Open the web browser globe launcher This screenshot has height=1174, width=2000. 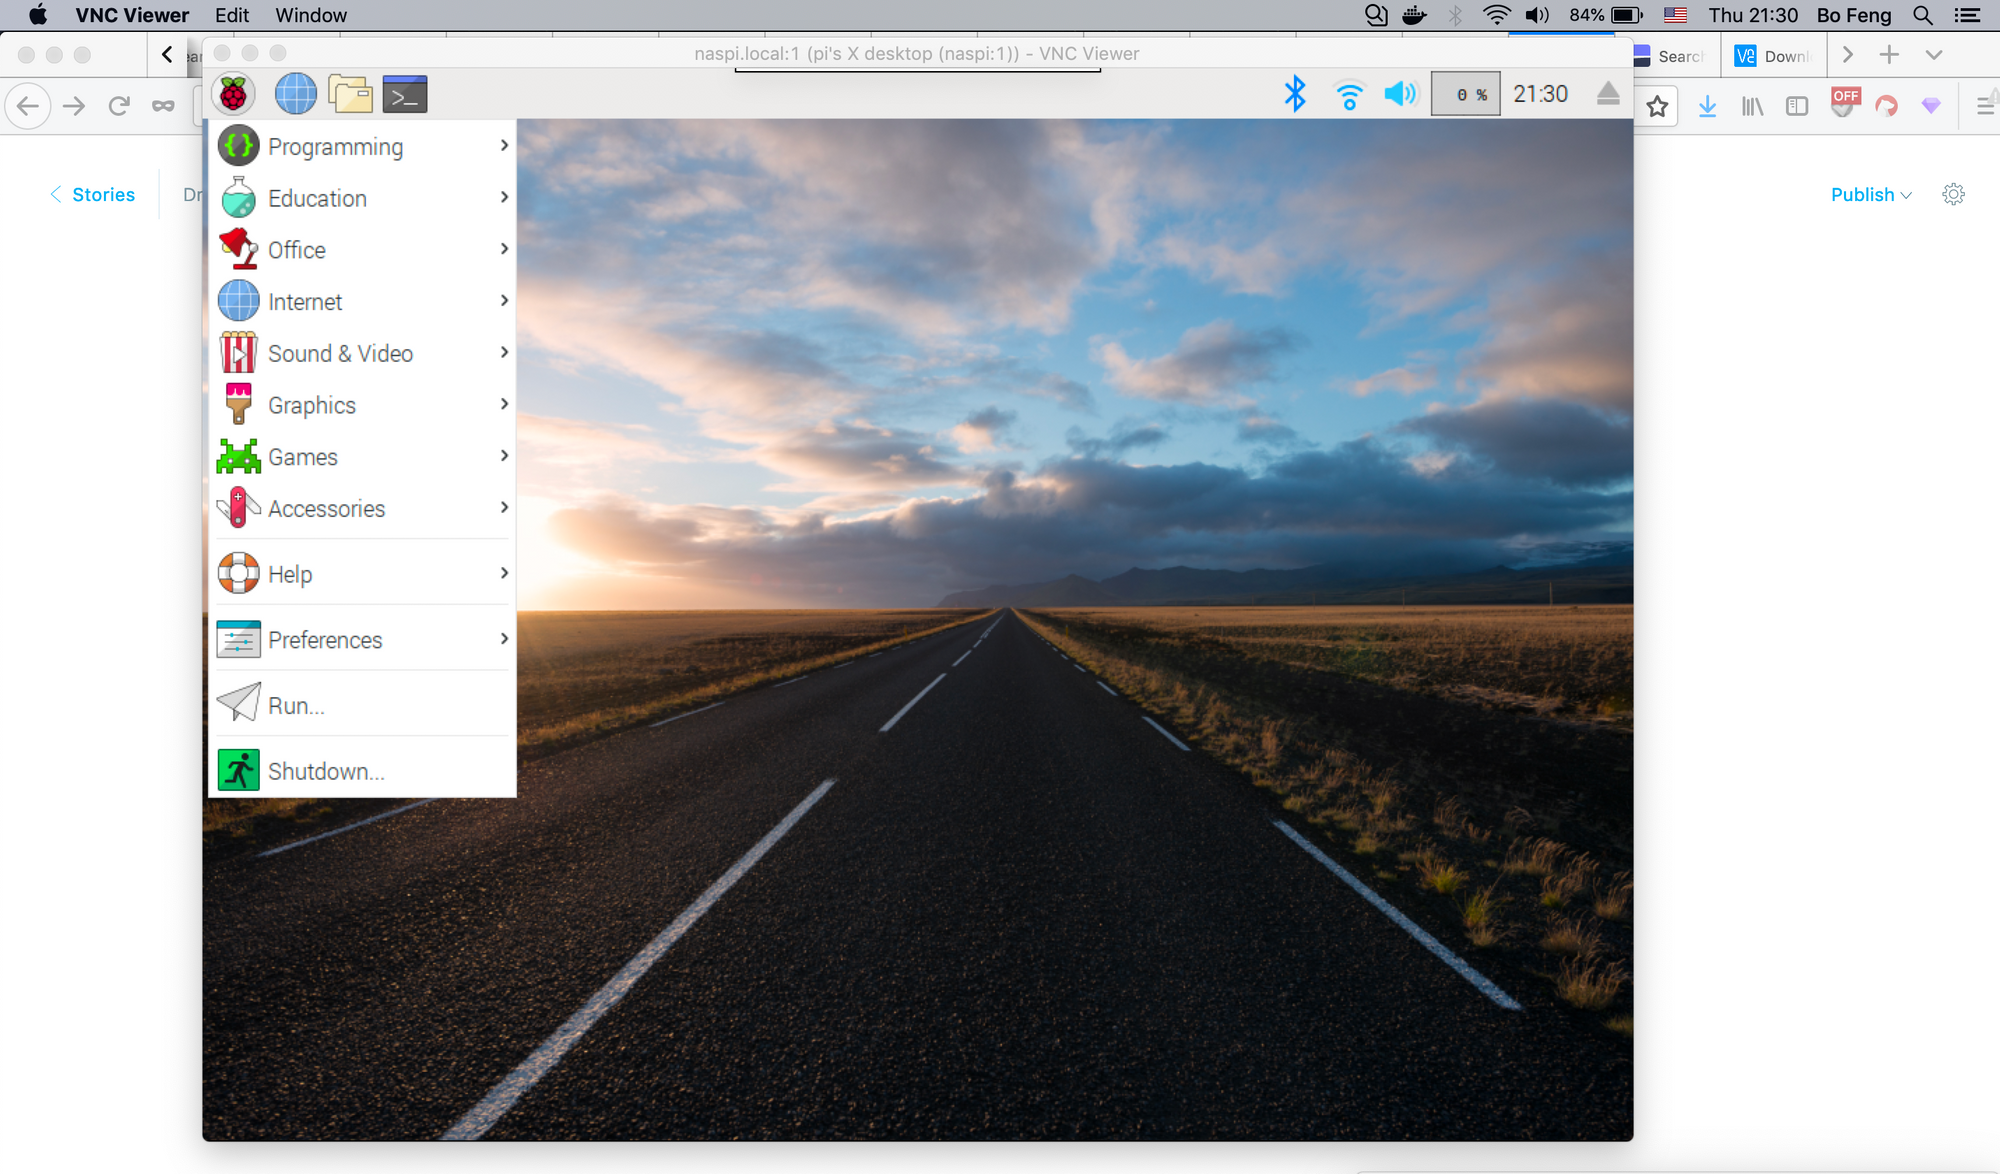[295, 94]
